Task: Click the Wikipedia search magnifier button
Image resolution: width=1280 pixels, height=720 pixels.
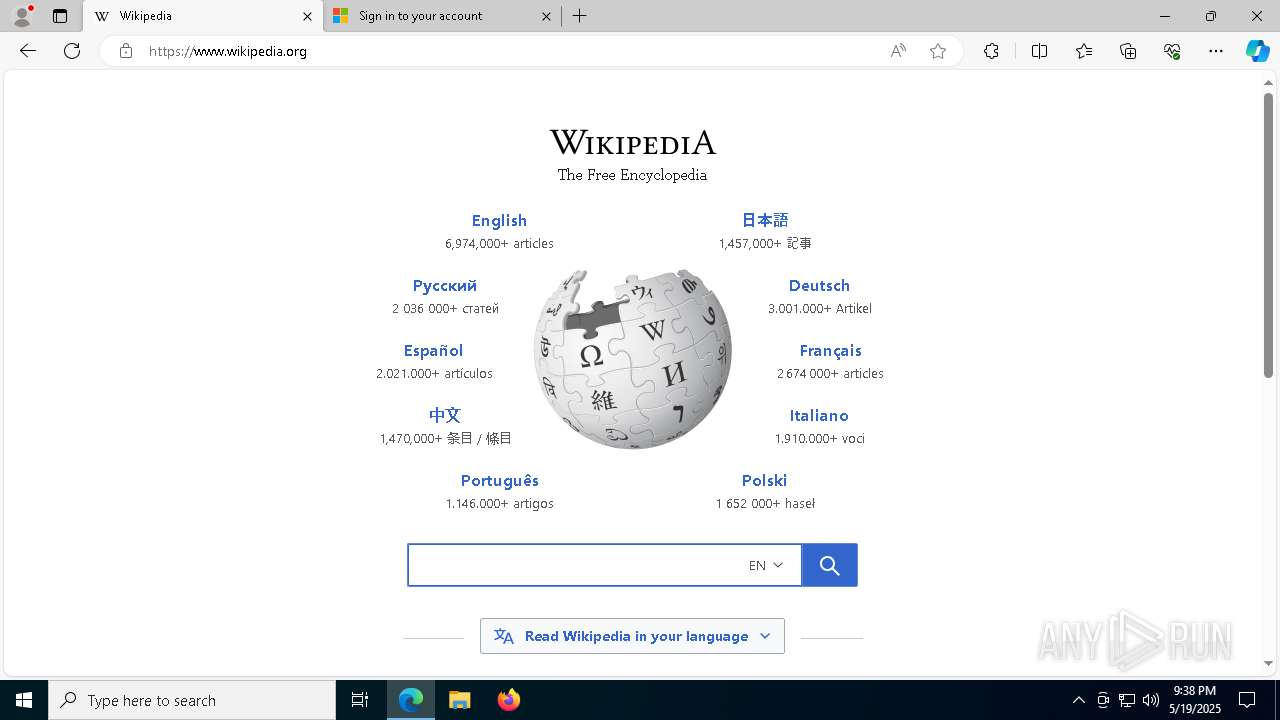Action: 829,565
